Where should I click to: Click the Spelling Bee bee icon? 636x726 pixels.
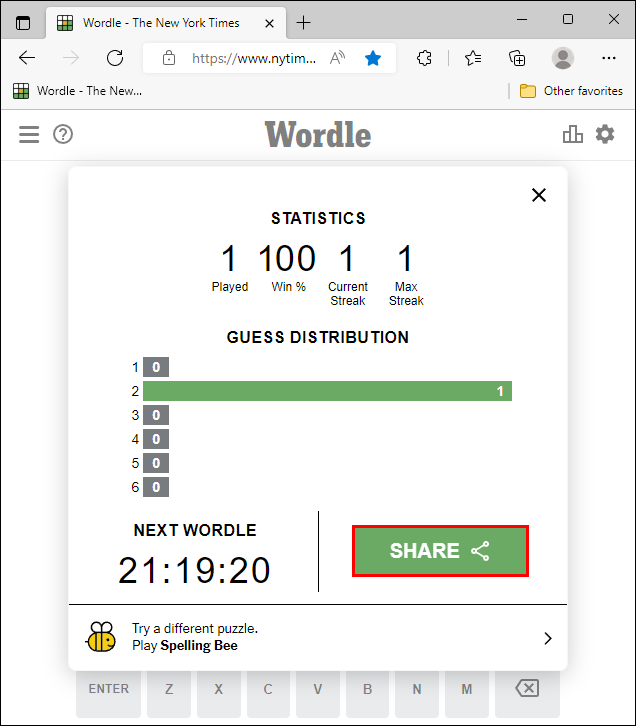pos(101,637)
